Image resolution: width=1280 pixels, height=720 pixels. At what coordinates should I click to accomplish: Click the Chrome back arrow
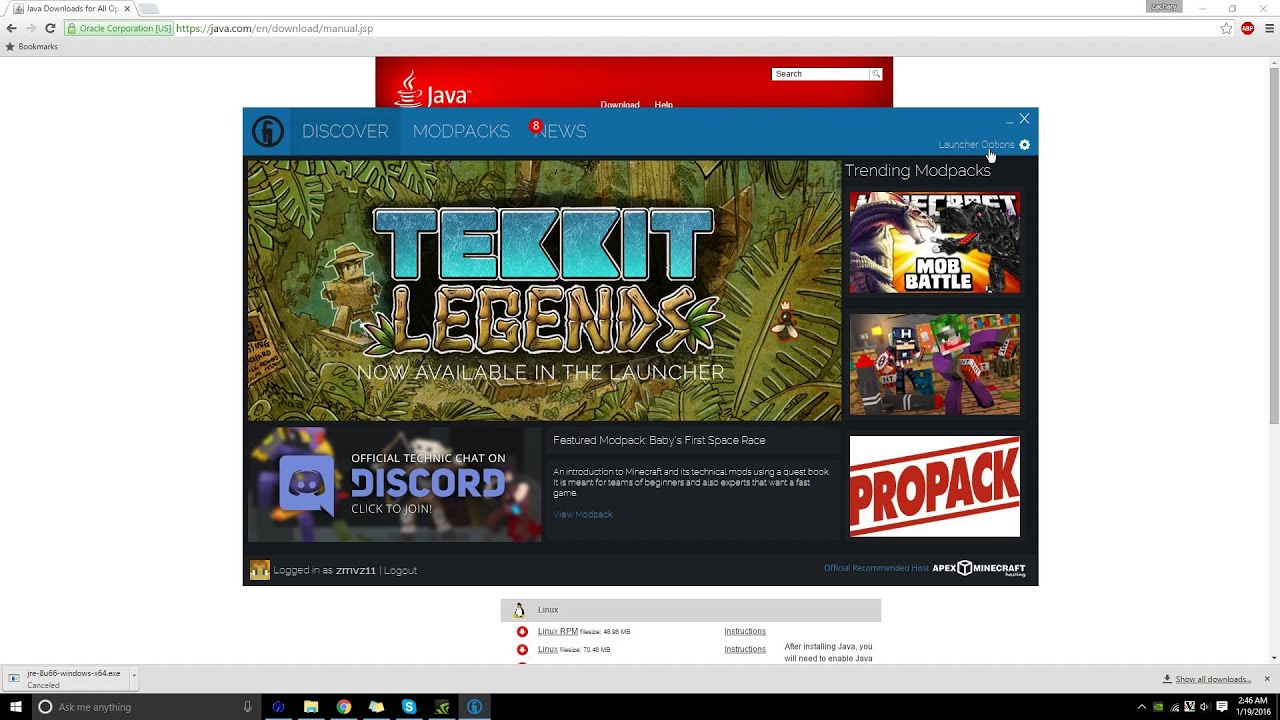click(x=11, y=28)
